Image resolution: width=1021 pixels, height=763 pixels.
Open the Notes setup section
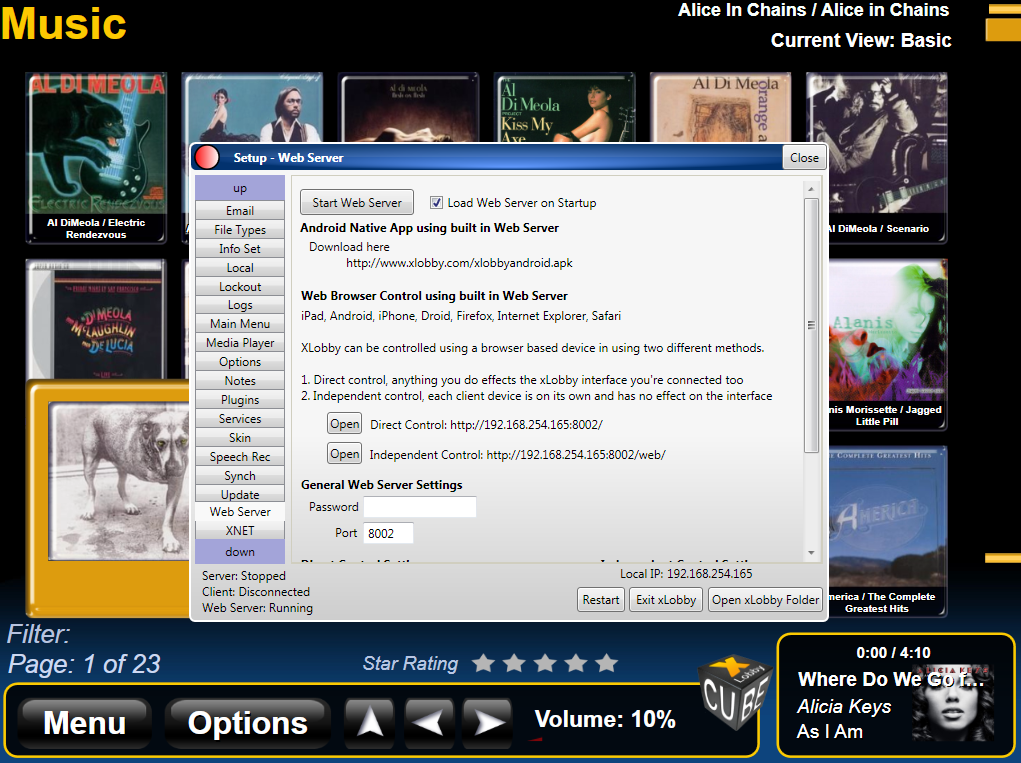[x=240, y=380]
